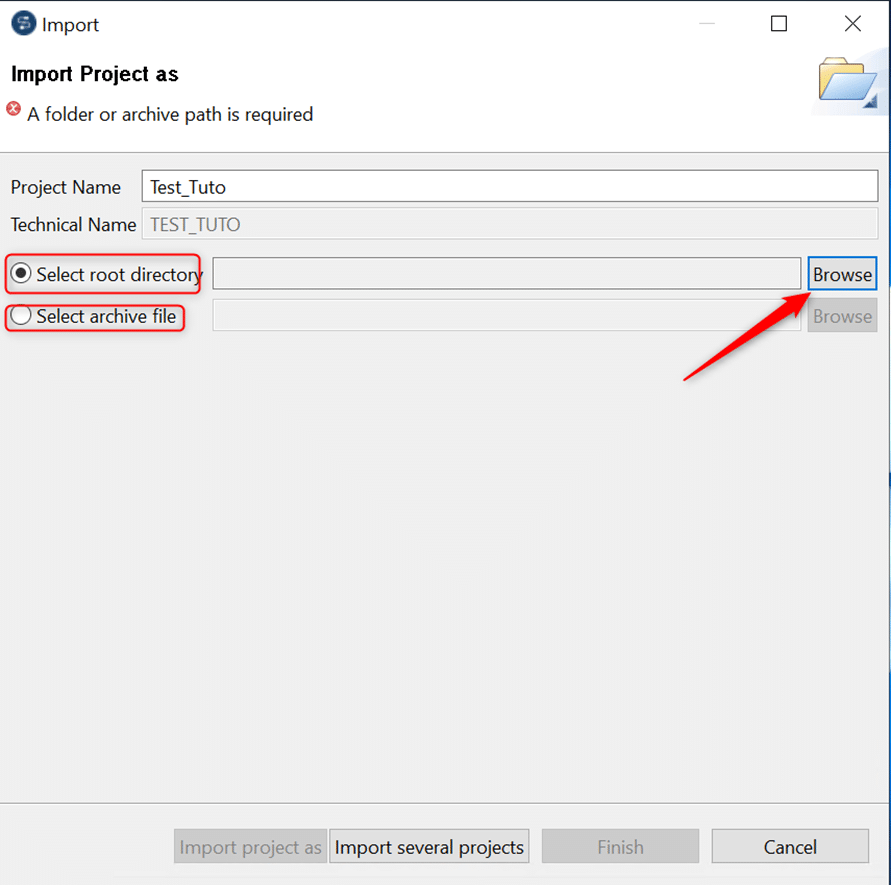Focus the root directory path field
Screen dimensions: 891x885
(x=507, y=273)
